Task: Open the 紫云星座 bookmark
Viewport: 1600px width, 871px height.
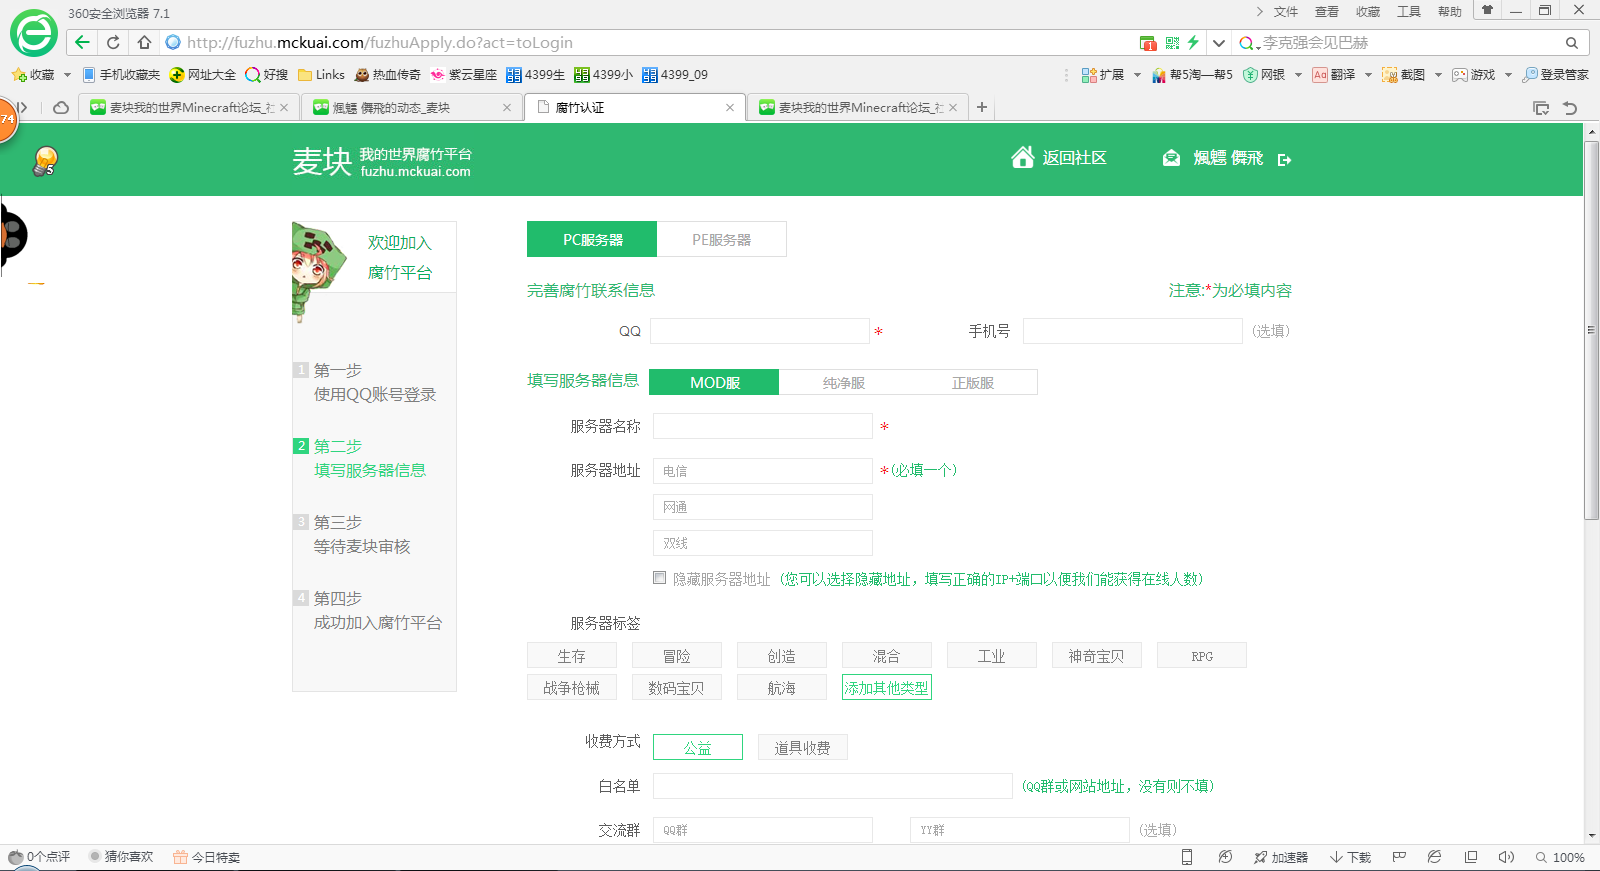Action: (463, 75)
